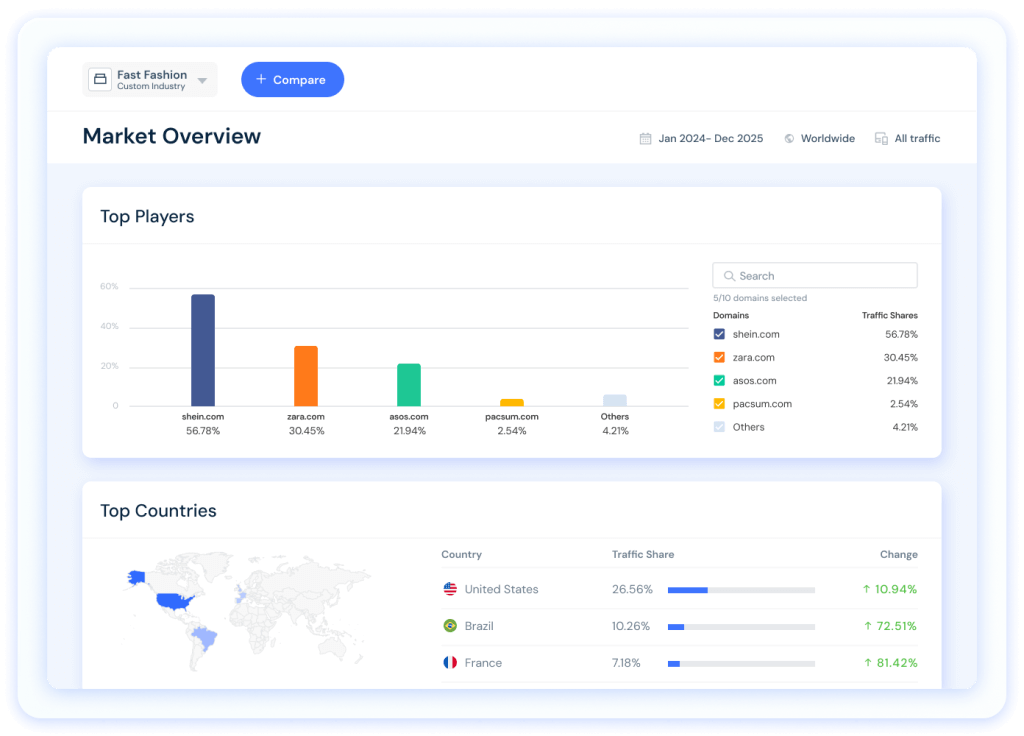Image resolution: width=1024 pixels, height=736 pixels.
Task: Click the yellow pacsum.com bar
Action: pos(512,402)
